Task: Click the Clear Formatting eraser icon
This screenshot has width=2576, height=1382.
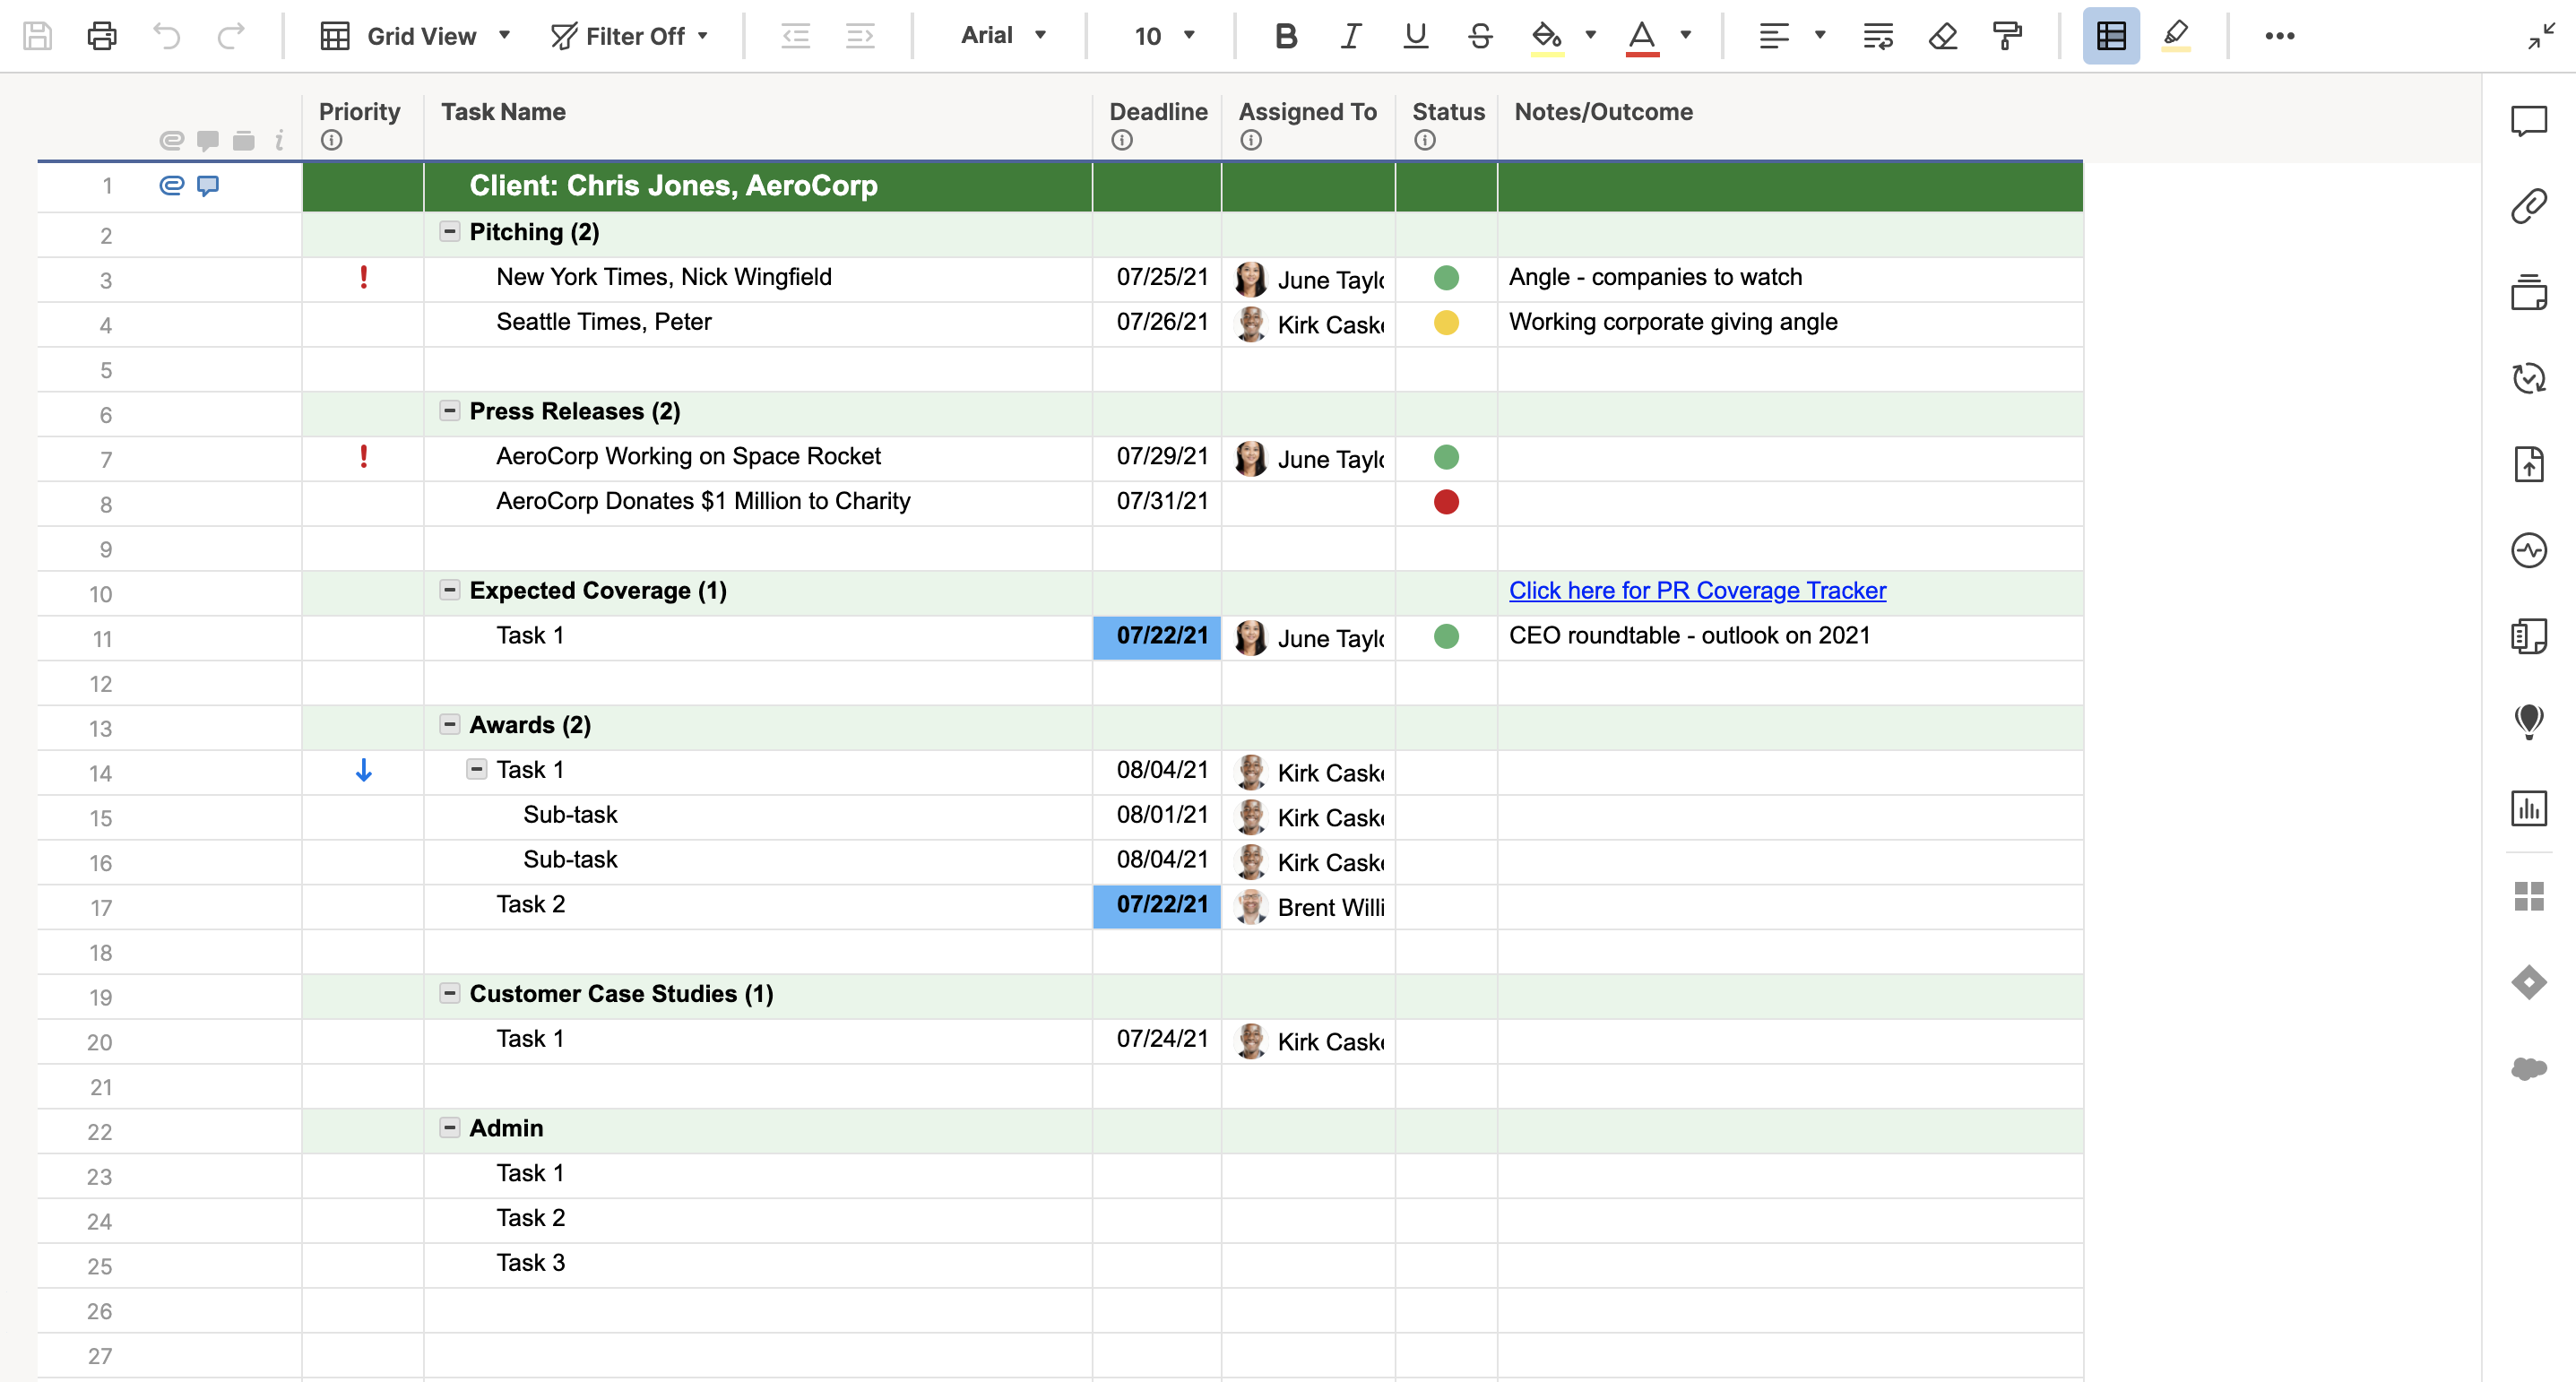Action: (1942, 36)
